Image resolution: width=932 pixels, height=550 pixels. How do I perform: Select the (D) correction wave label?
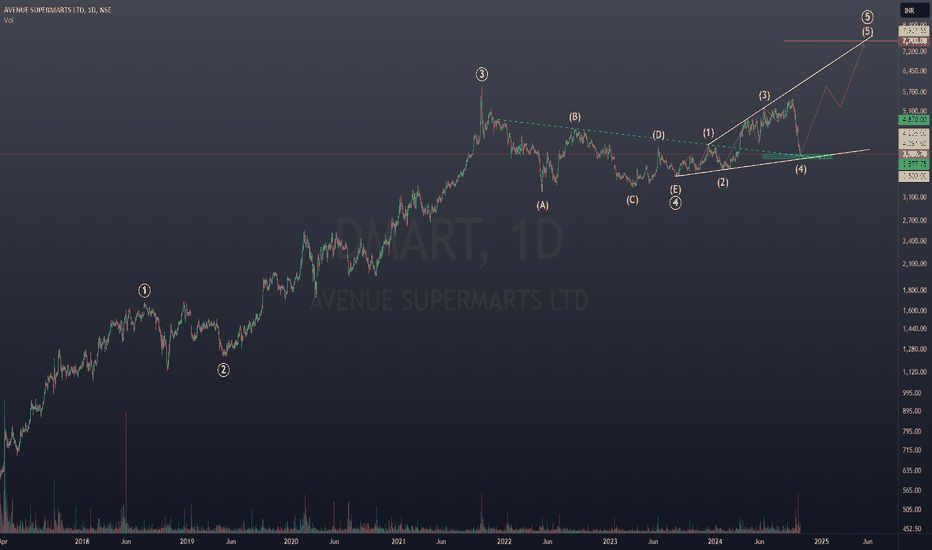(x=659, y=135)
